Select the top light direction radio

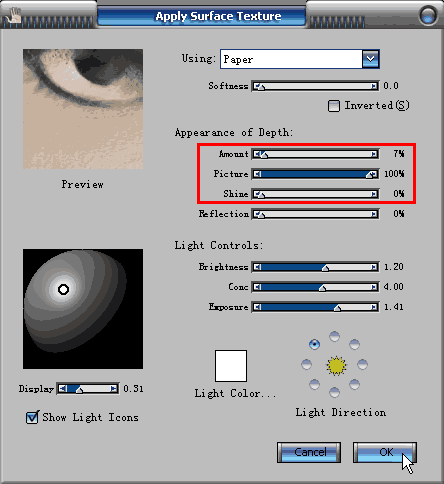(x=334, y=336)
